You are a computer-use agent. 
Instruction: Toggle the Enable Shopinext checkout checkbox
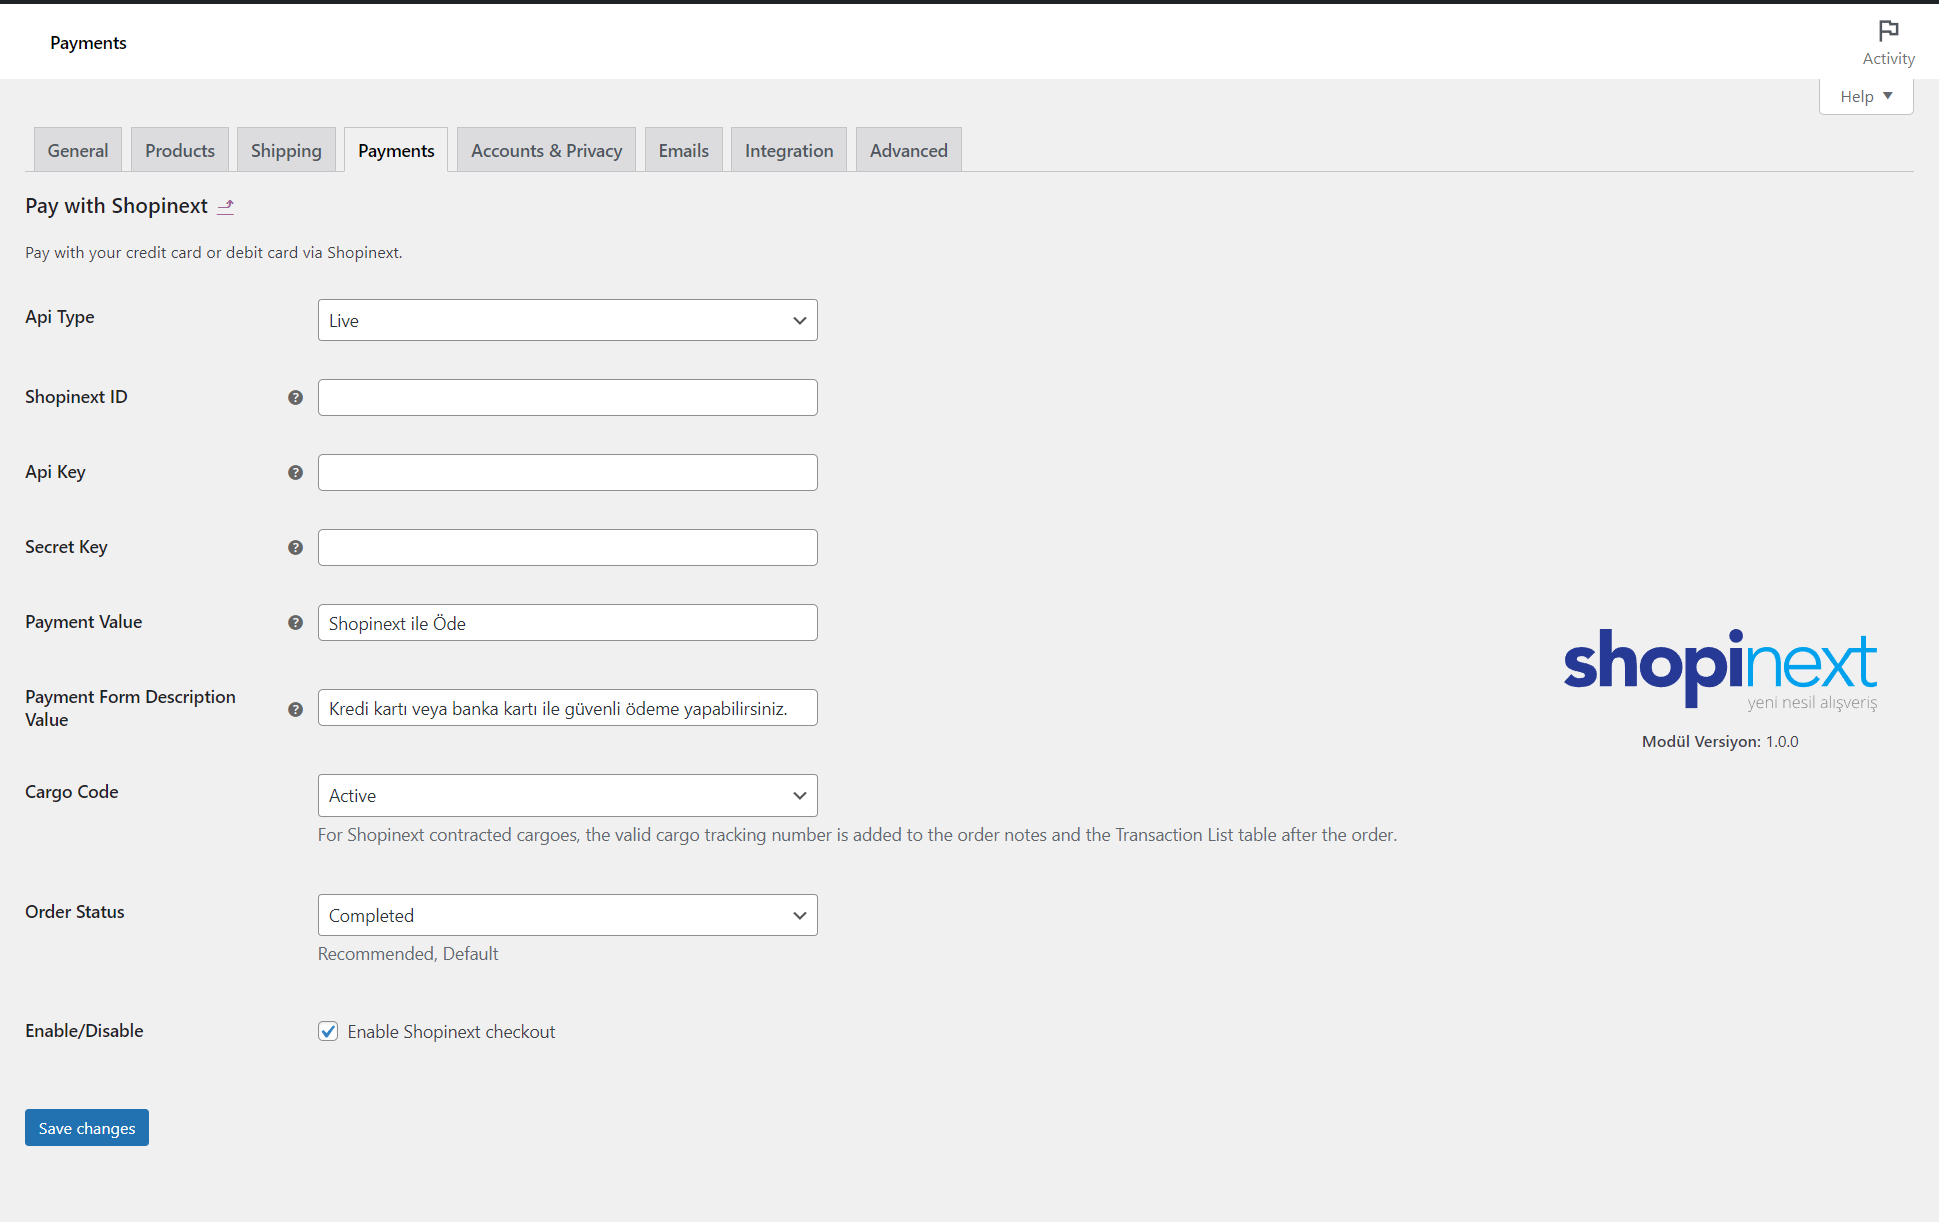pos(328,1031)
